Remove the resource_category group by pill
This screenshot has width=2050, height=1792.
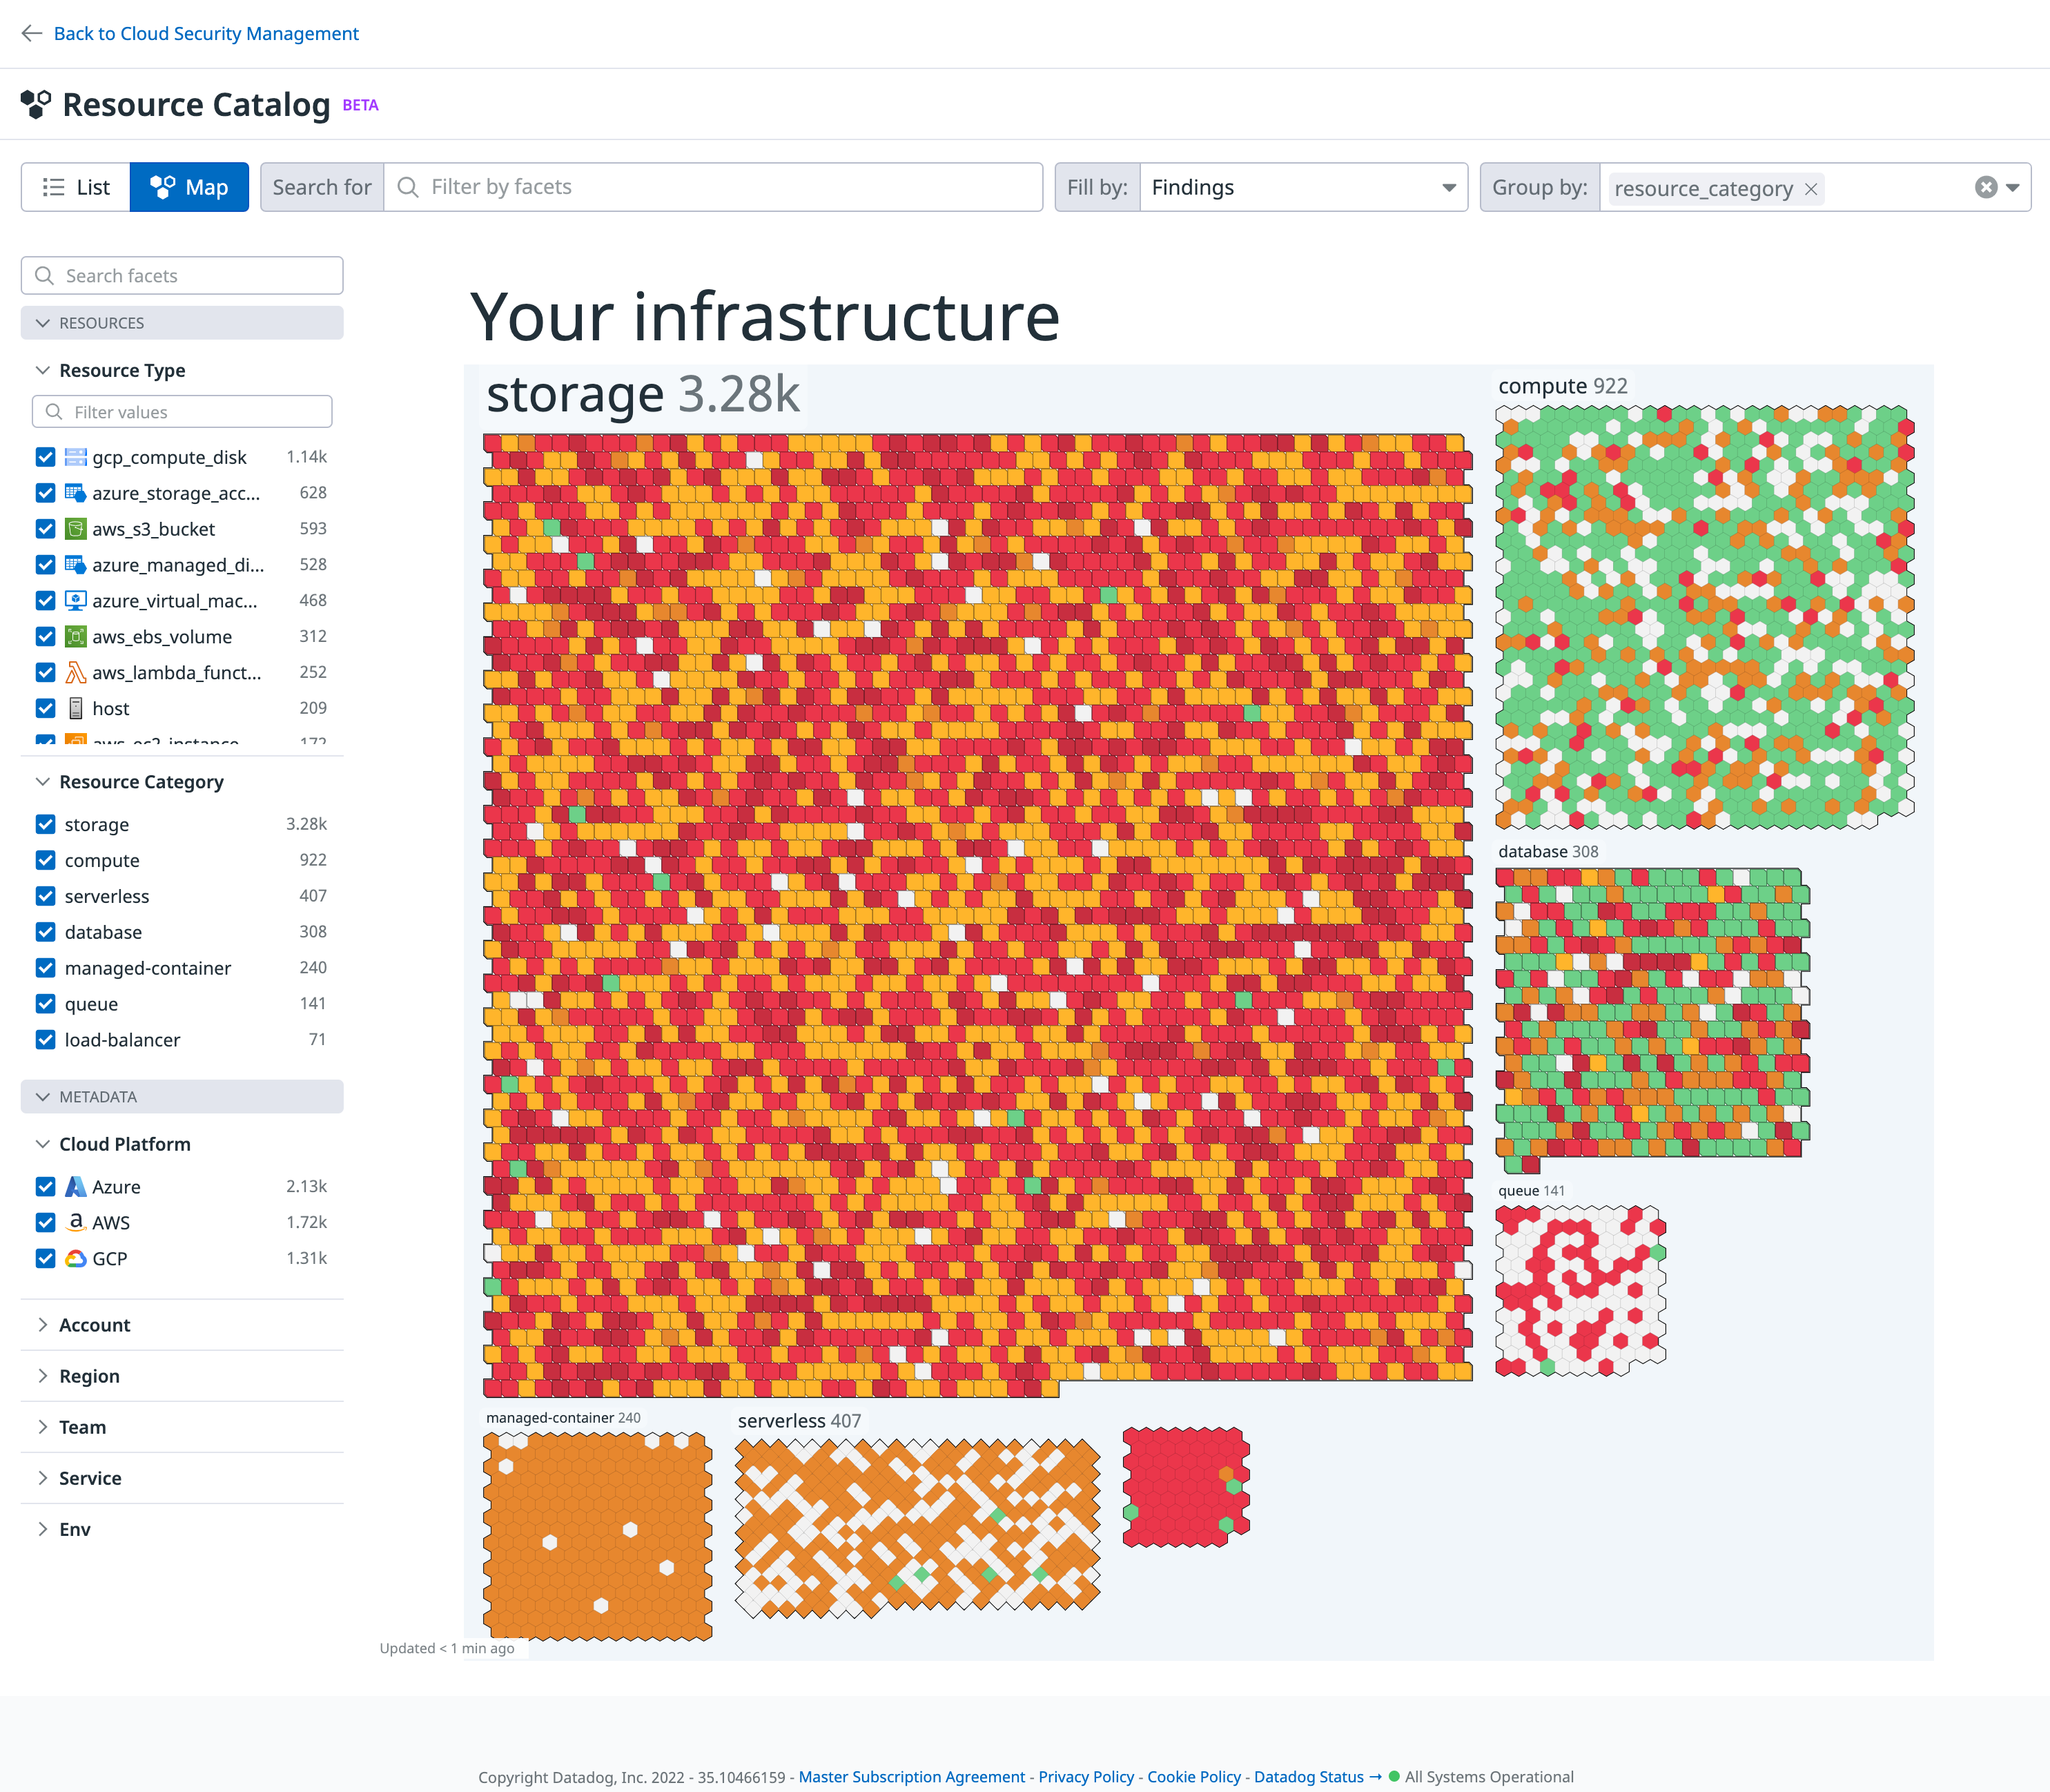[1811, 188]
